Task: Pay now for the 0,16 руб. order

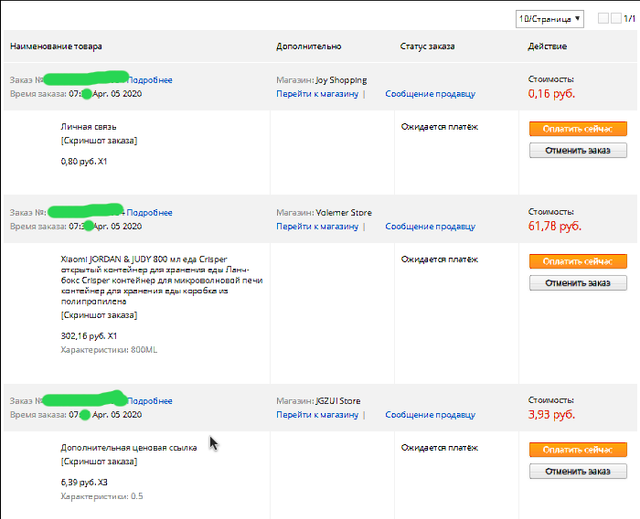Action: (578, 129)
